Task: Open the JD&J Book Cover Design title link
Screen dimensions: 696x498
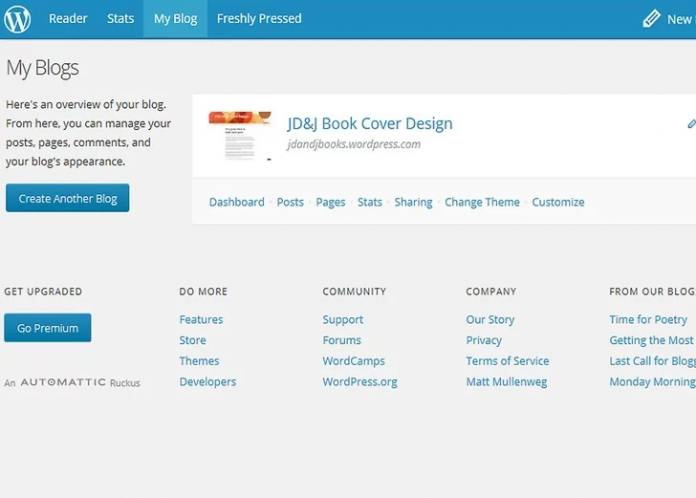Action: coord(369,124)
